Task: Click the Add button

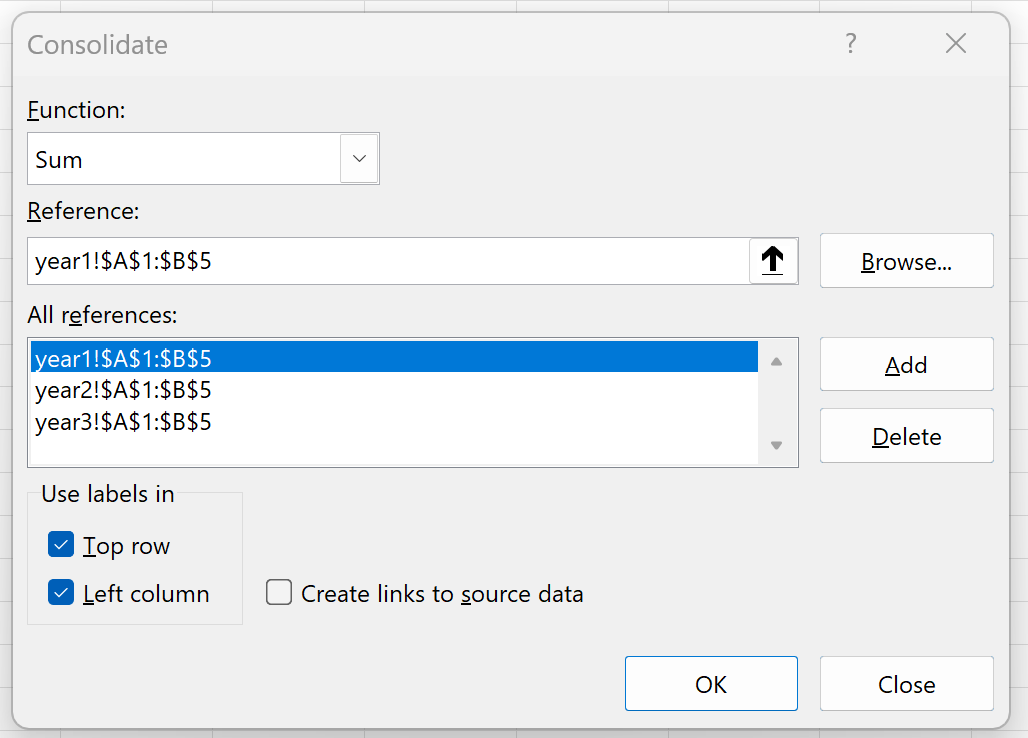Action: coord(906,364)
